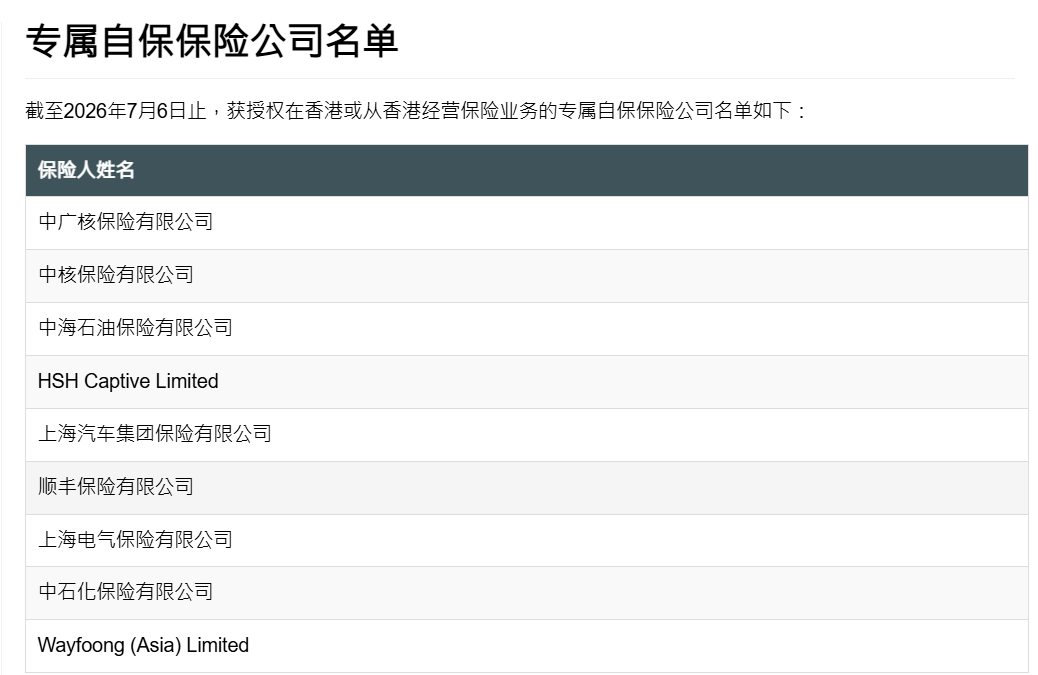
Task: Click the 中石化保险有限公司 row
Action: [526, 592]
